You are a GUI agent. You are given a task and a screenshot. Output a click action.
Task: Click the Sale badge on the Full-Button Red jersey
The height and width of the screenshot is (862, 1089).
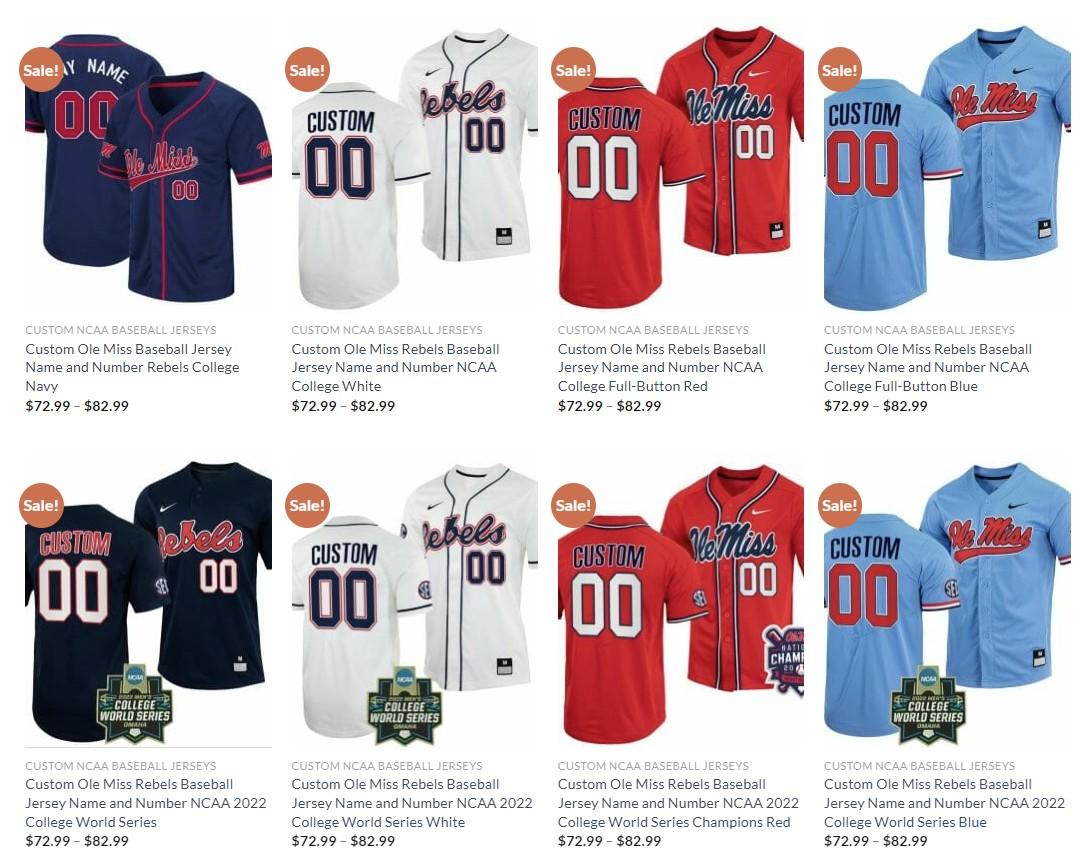click(573, 69)
